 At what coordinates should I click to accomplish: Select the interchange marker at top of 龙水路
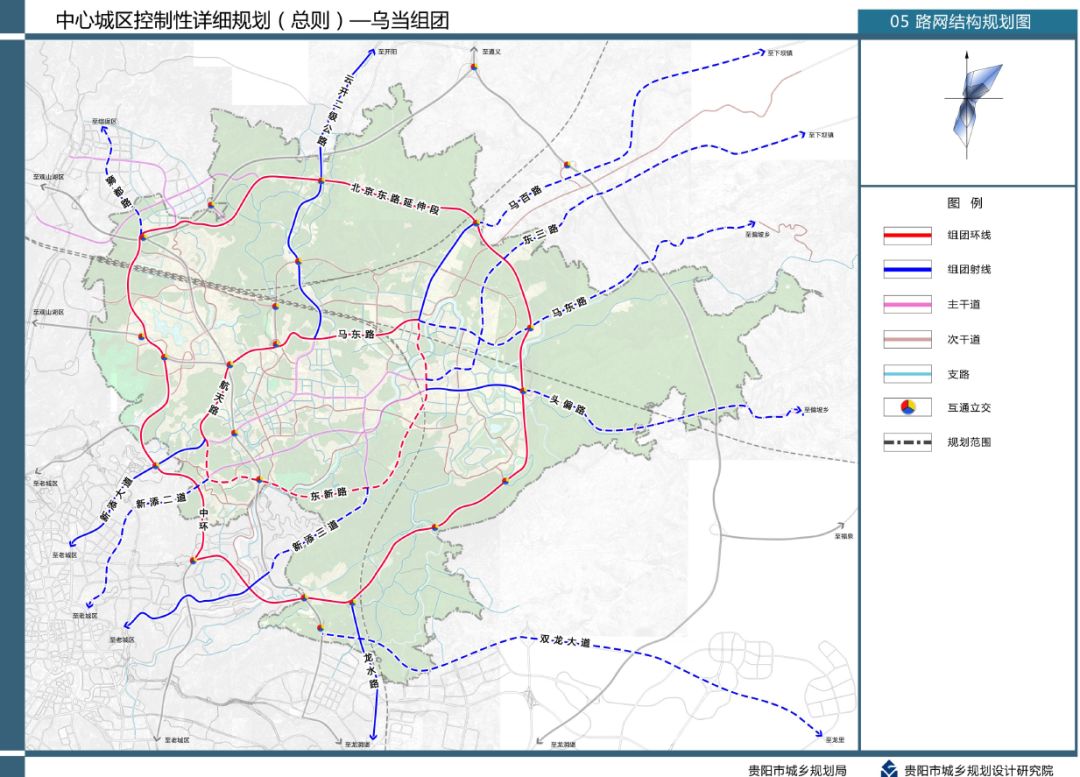[x=352, y=602]
